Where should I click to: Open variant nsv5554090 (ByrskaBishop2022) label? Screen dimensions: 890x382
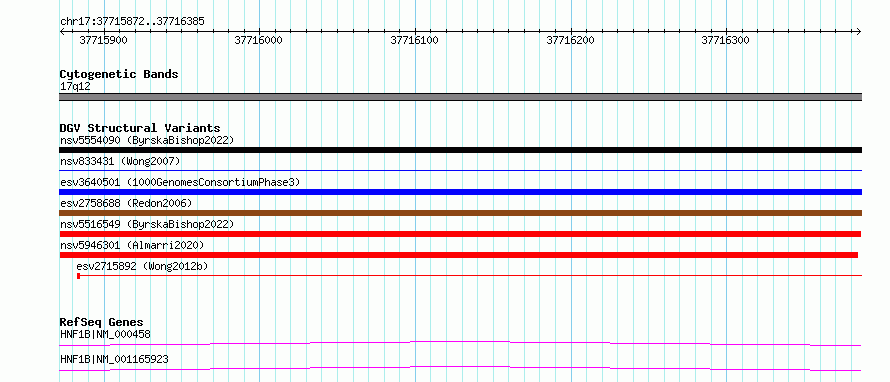point(147,140)
